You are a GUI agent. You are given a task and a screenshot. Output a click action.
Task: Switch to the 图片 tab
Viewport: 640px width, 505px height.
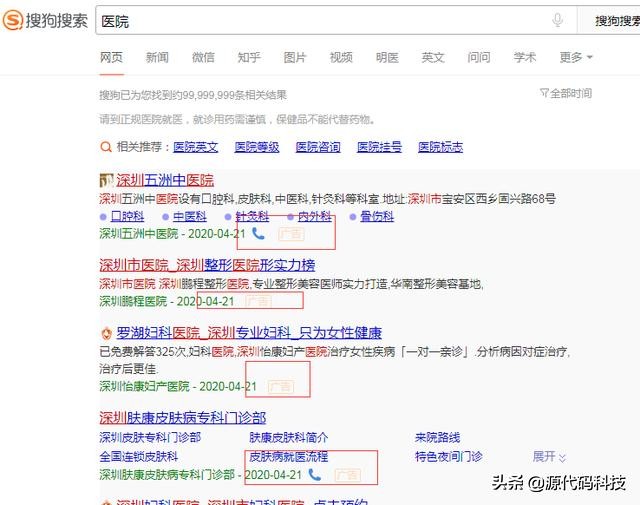pos(295,57)
